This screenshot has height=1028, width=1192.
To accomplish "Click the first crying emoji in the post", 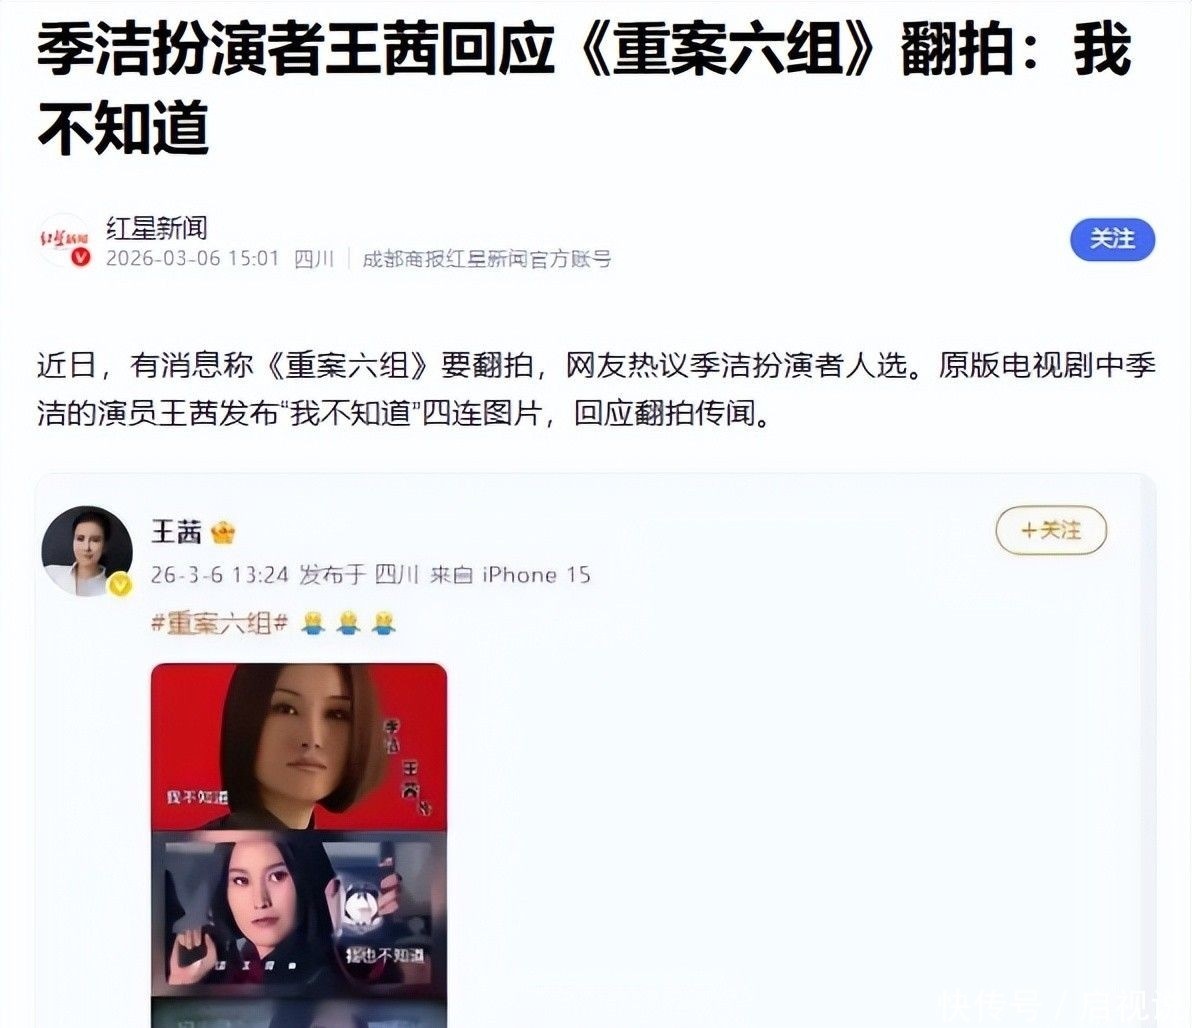I will click(x=313, y=623).
